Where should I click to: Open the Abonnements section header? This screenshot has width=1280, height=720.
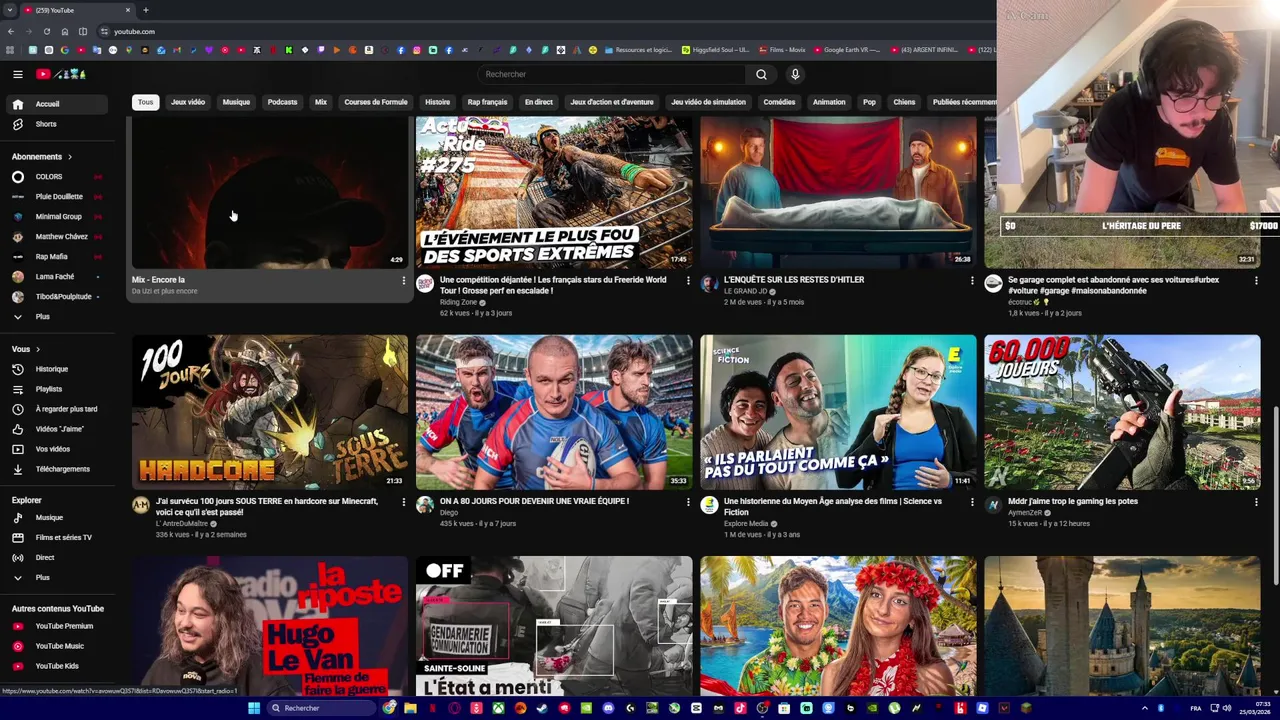(x=42, y=157)
